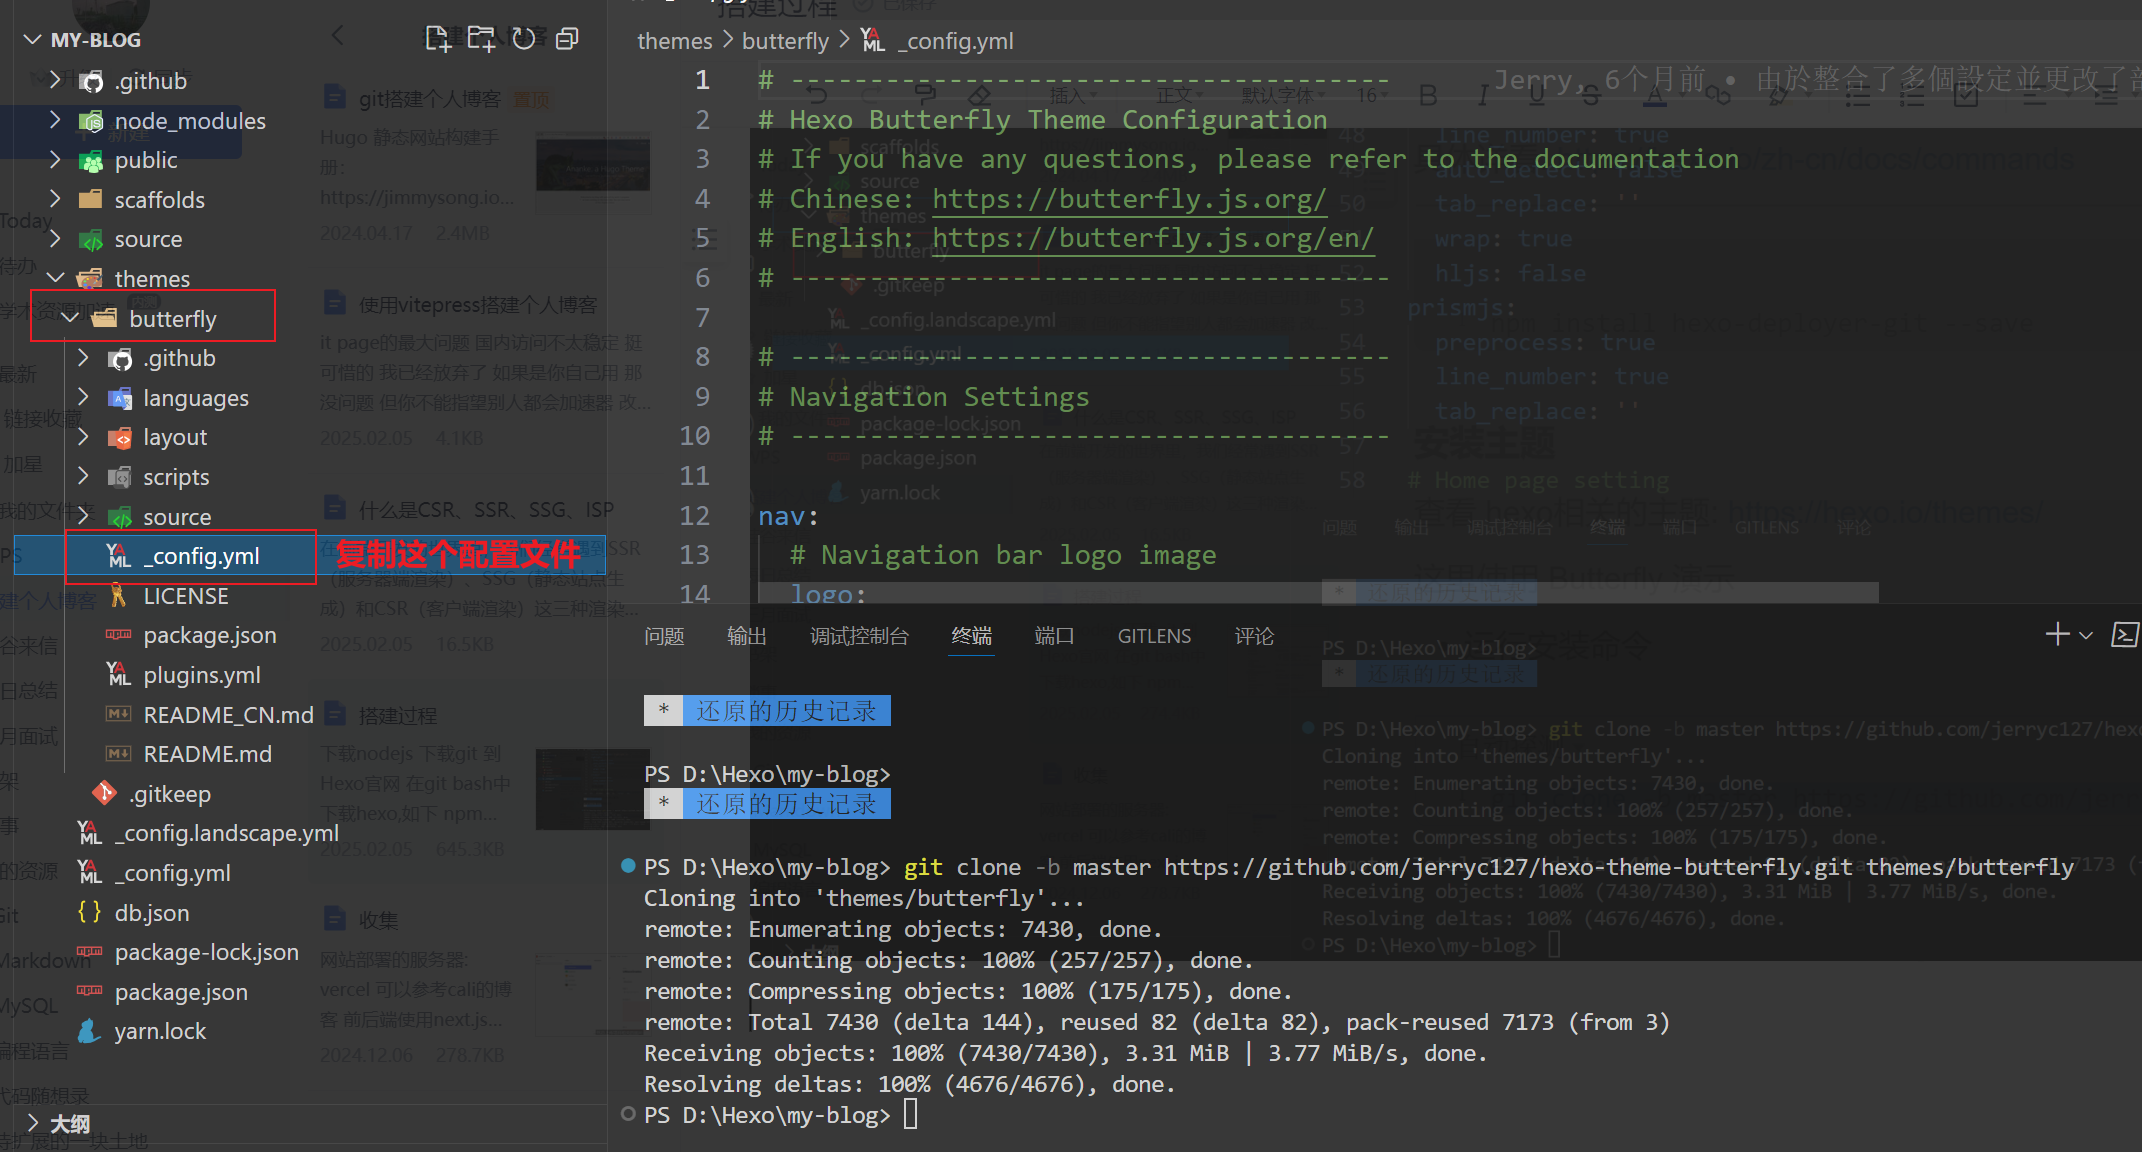Expand the node_modules folder

point(190,121)
